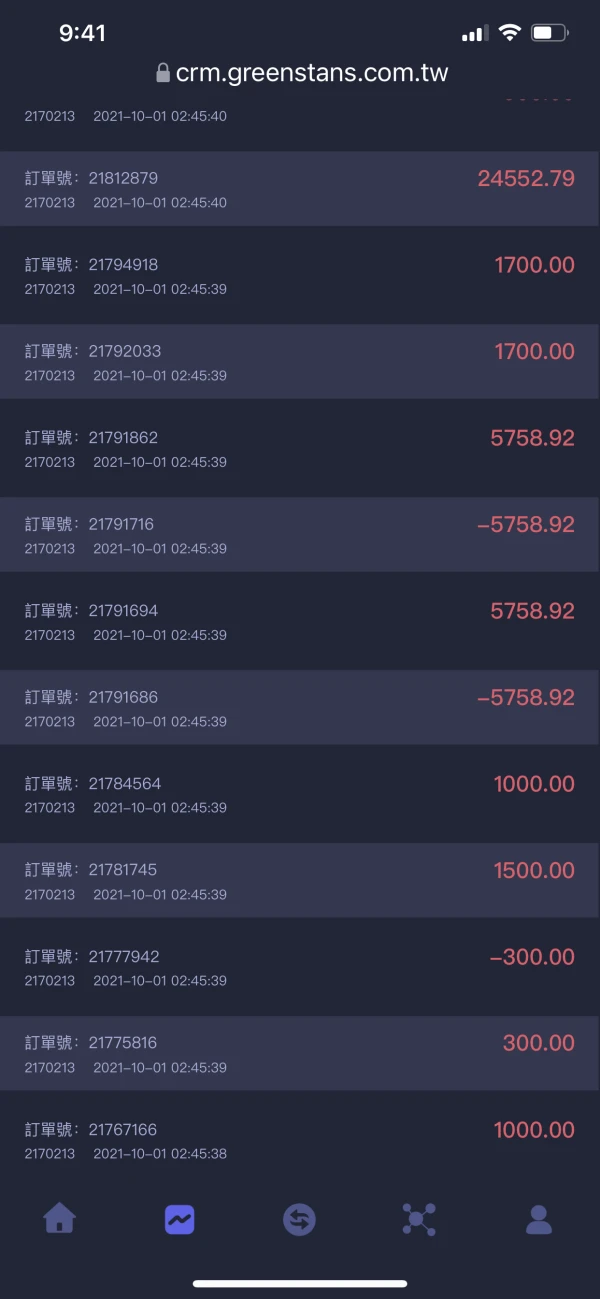The image size is (600, 1299).
Task: Open the network share nodes icon
Action: point(419,1219)
